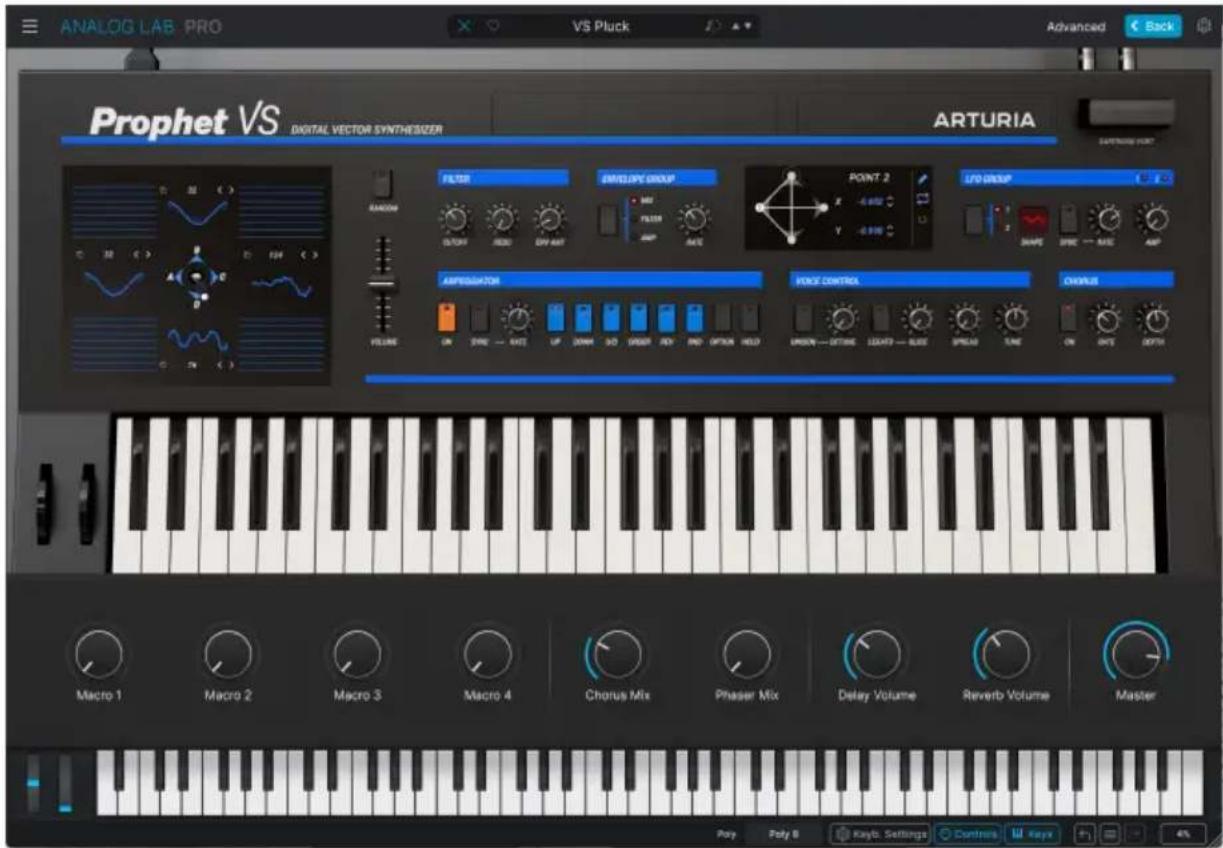Image resolution: width=1223 pixels, height=848 pixels.
Task: Click the undo arrow in the bottom bar
Action: 1086,833
